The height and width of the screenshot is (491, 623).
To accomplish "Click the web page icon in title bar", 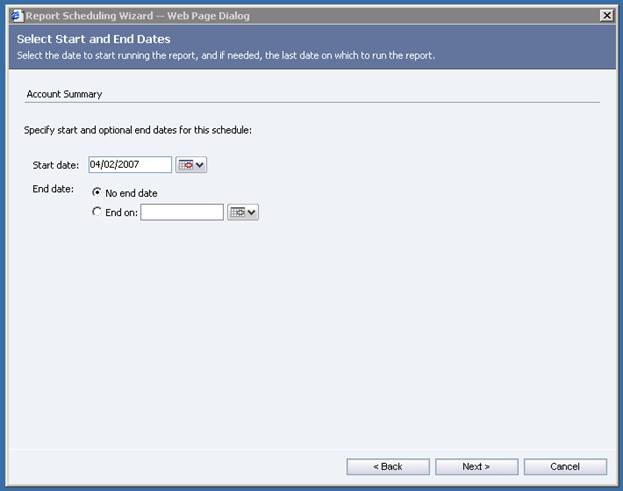I will point(16,15).
